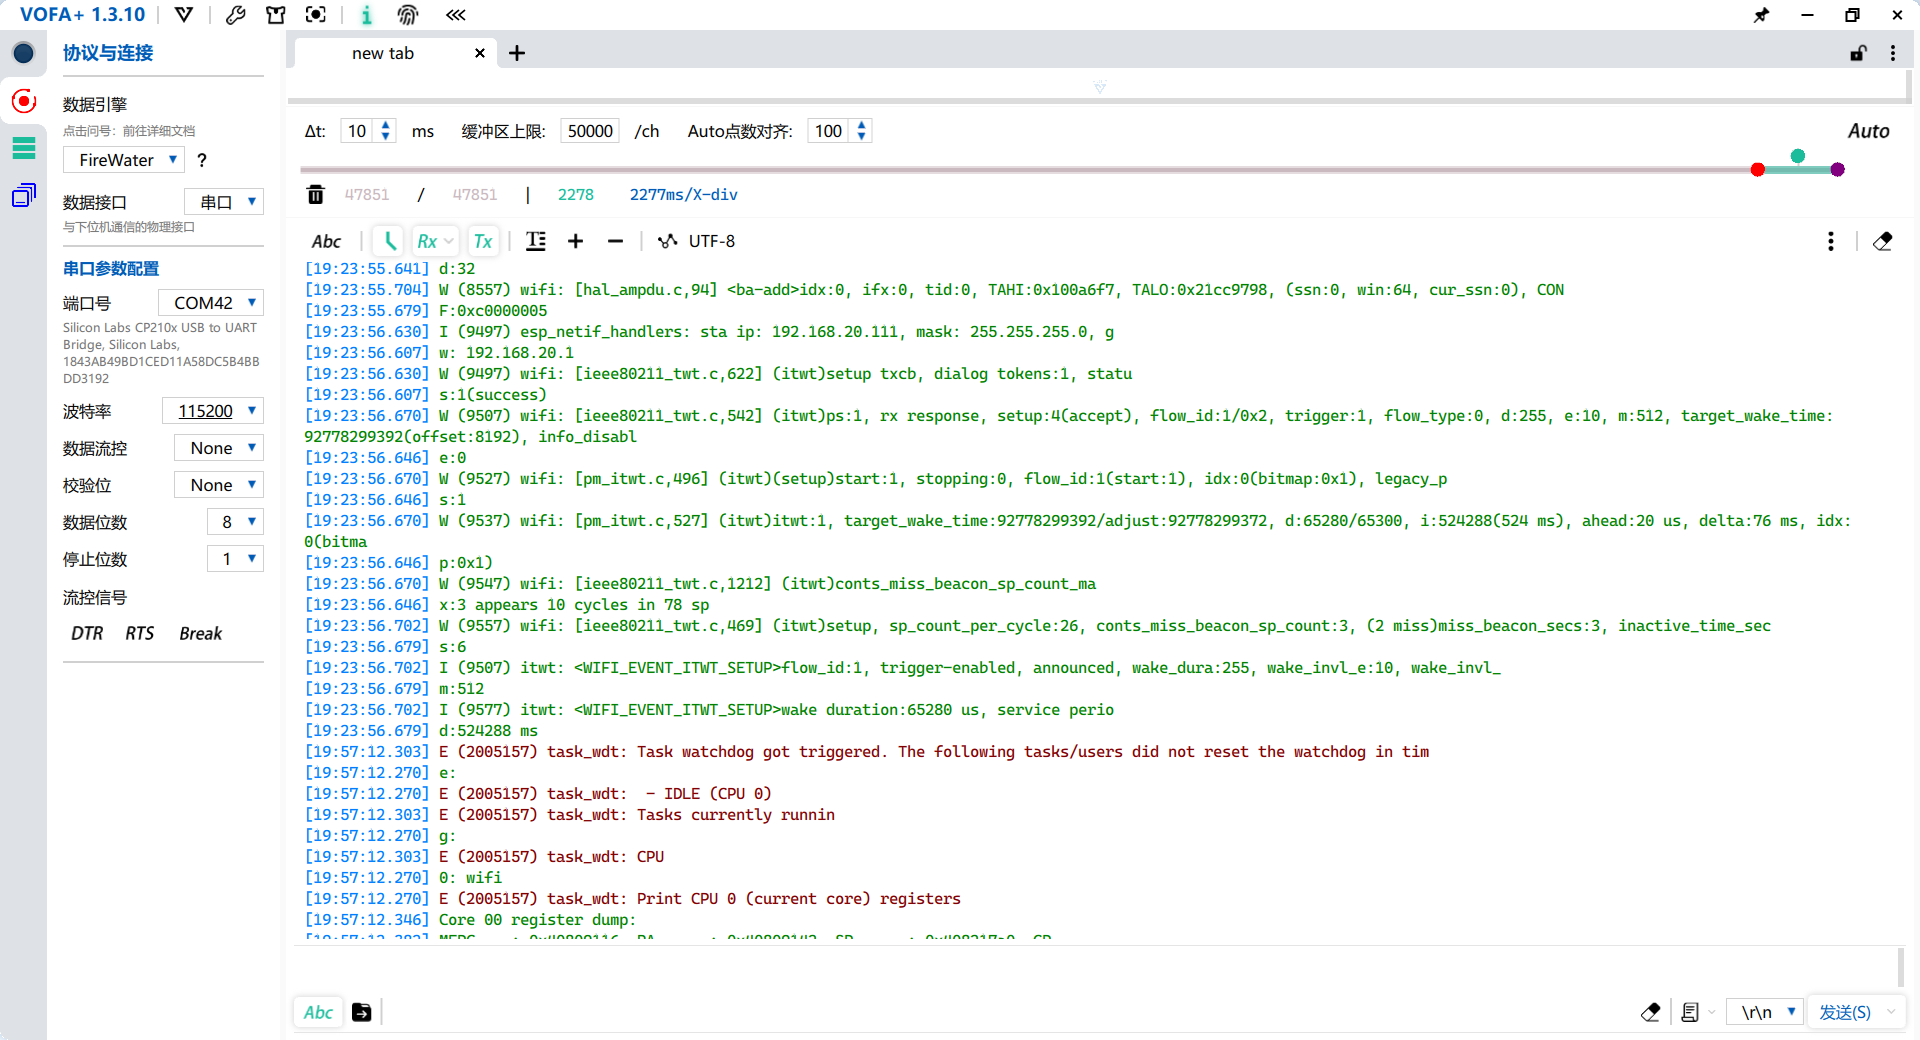Click the '?' help link next to FireWater

[x=201, y=160]
